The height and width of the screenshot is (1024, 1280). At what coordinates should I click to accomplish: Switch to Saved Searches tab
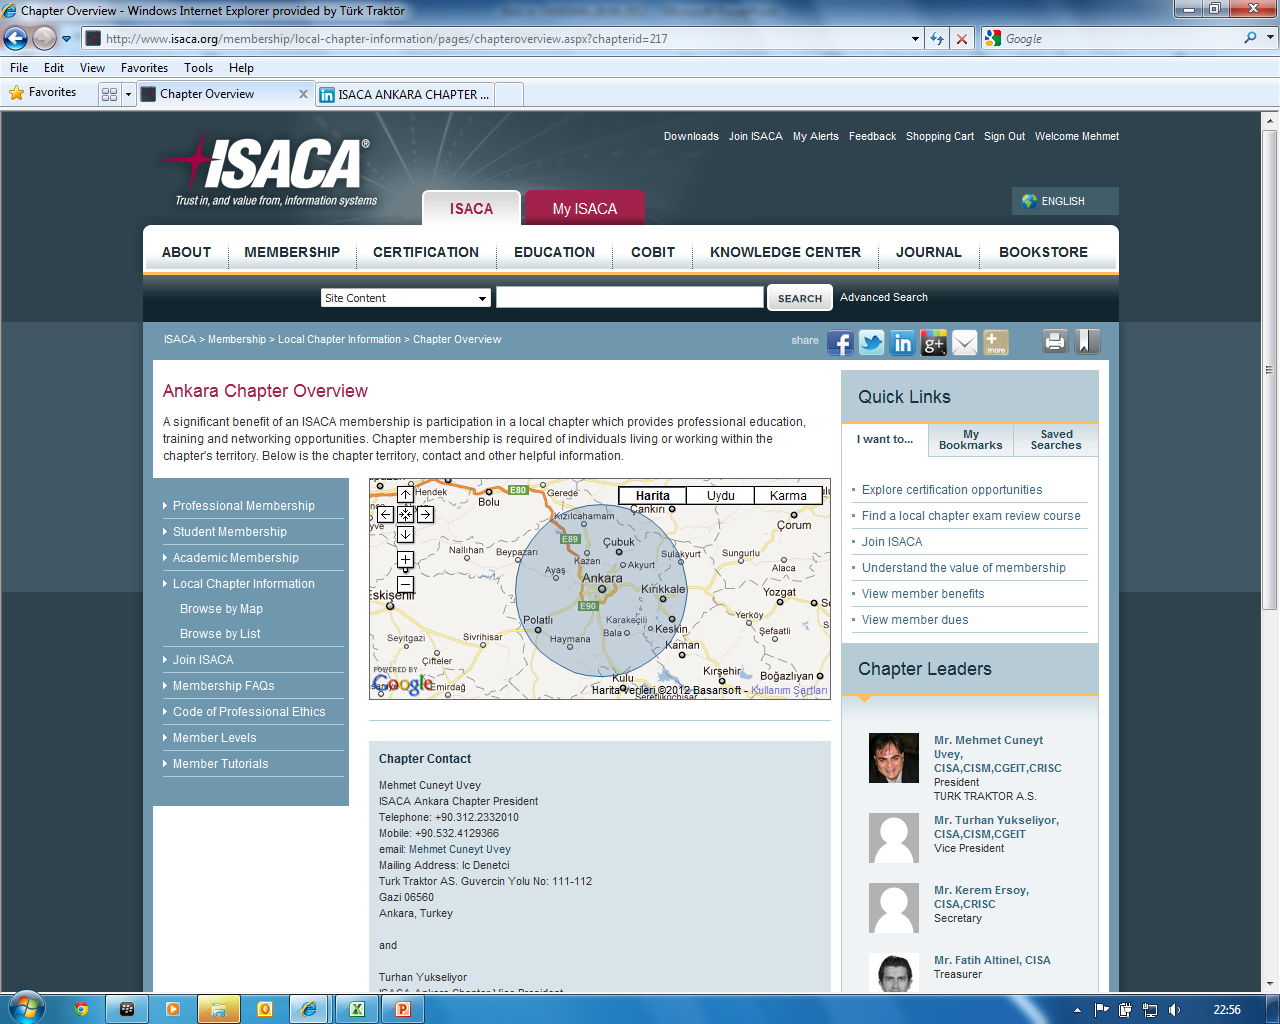(x=1056, y=440)
